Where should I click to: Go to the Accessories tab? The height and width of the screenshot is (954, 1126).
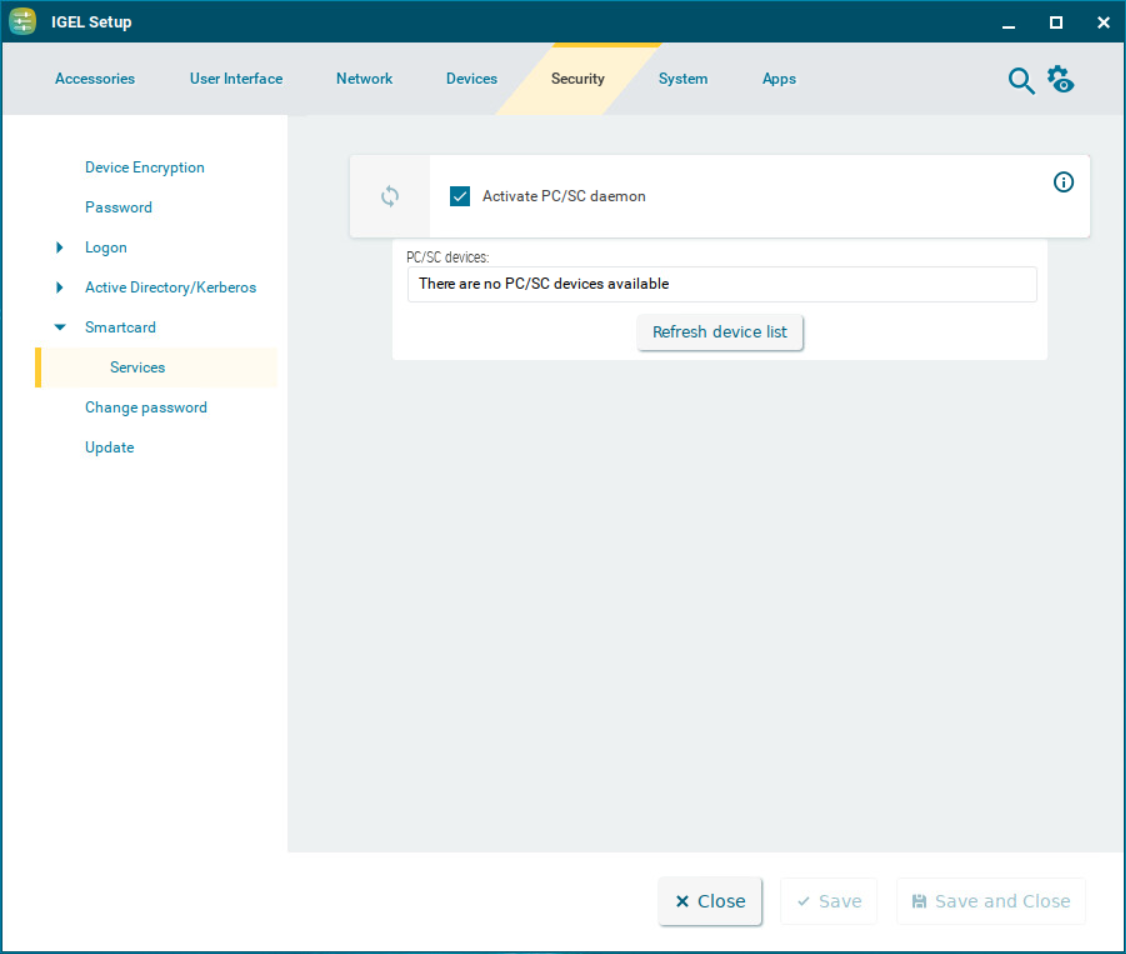[95, 79]
